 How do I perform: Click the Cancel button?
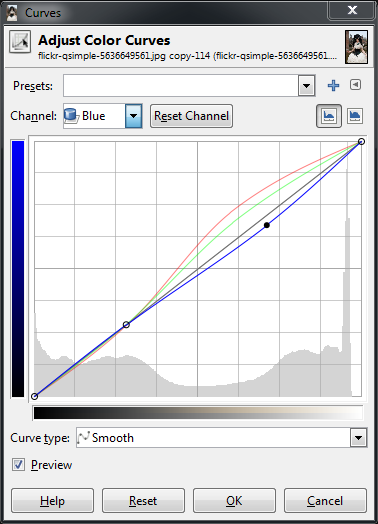coord(325,501)
